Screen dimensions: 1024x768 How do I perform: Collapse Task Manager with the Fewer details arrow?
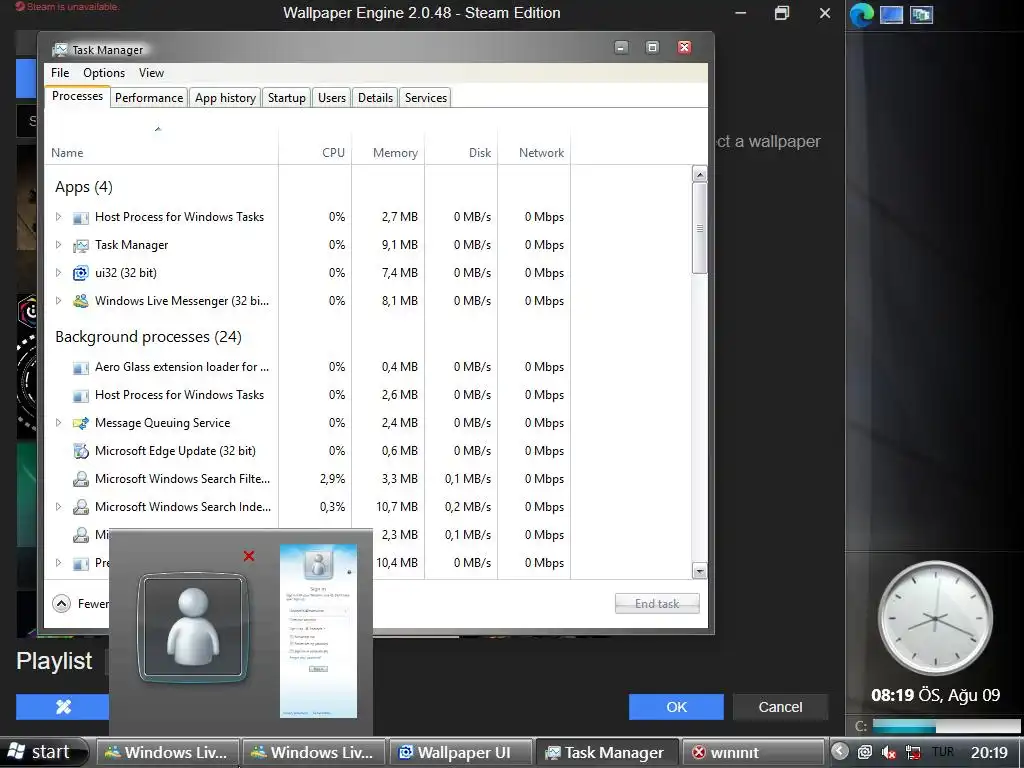tap(61, 603)
